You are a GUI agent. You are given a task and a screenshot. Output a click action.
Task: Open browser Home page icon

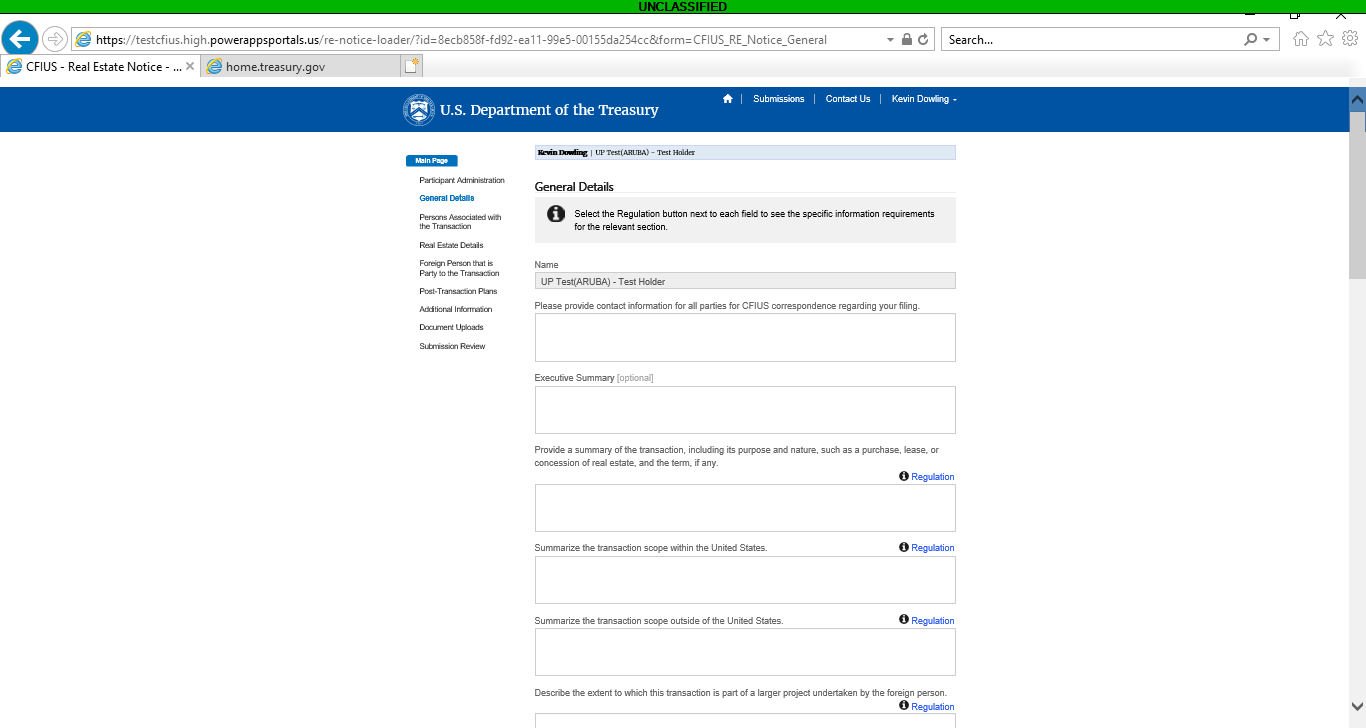[x=1301, y=39]
